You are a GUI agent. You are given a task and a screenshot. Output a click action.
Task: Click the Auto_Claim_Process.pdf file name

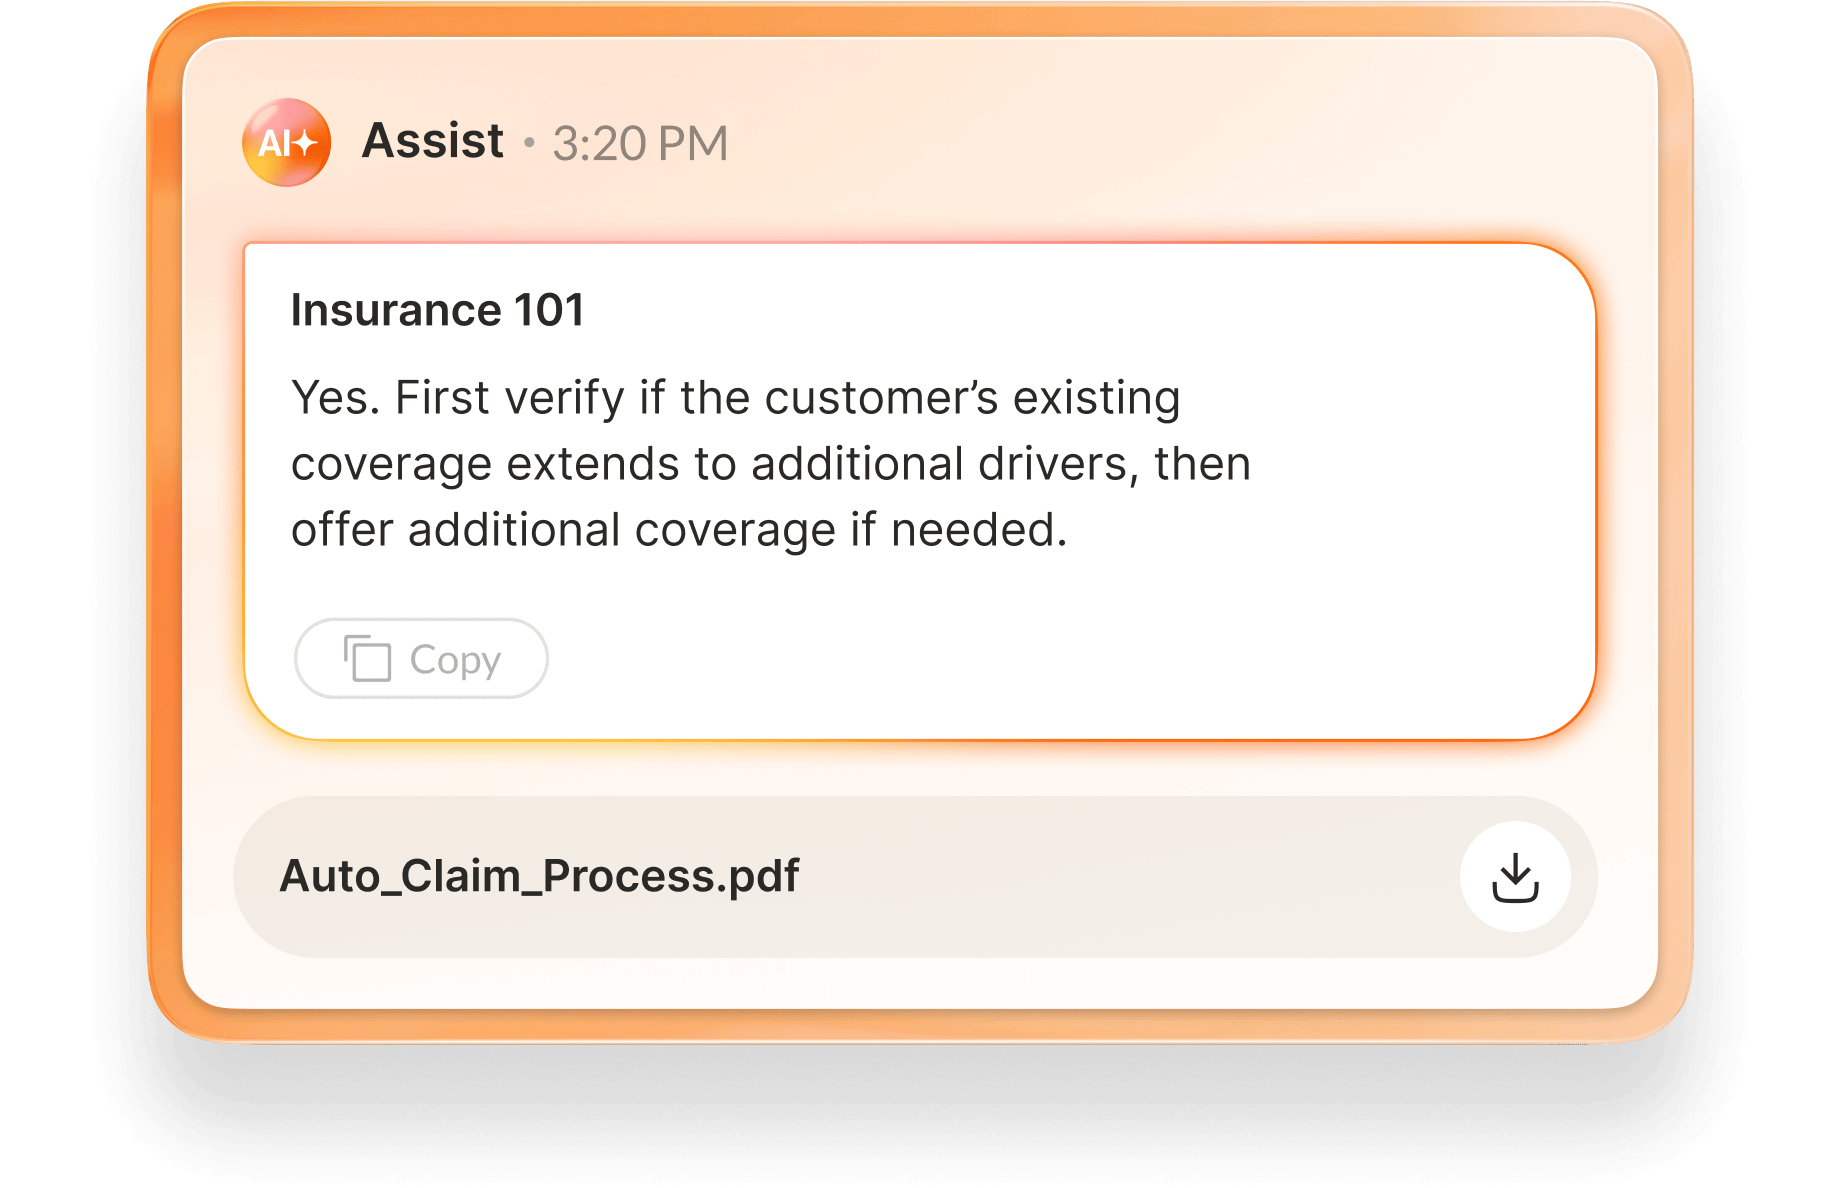click(539, 876)
